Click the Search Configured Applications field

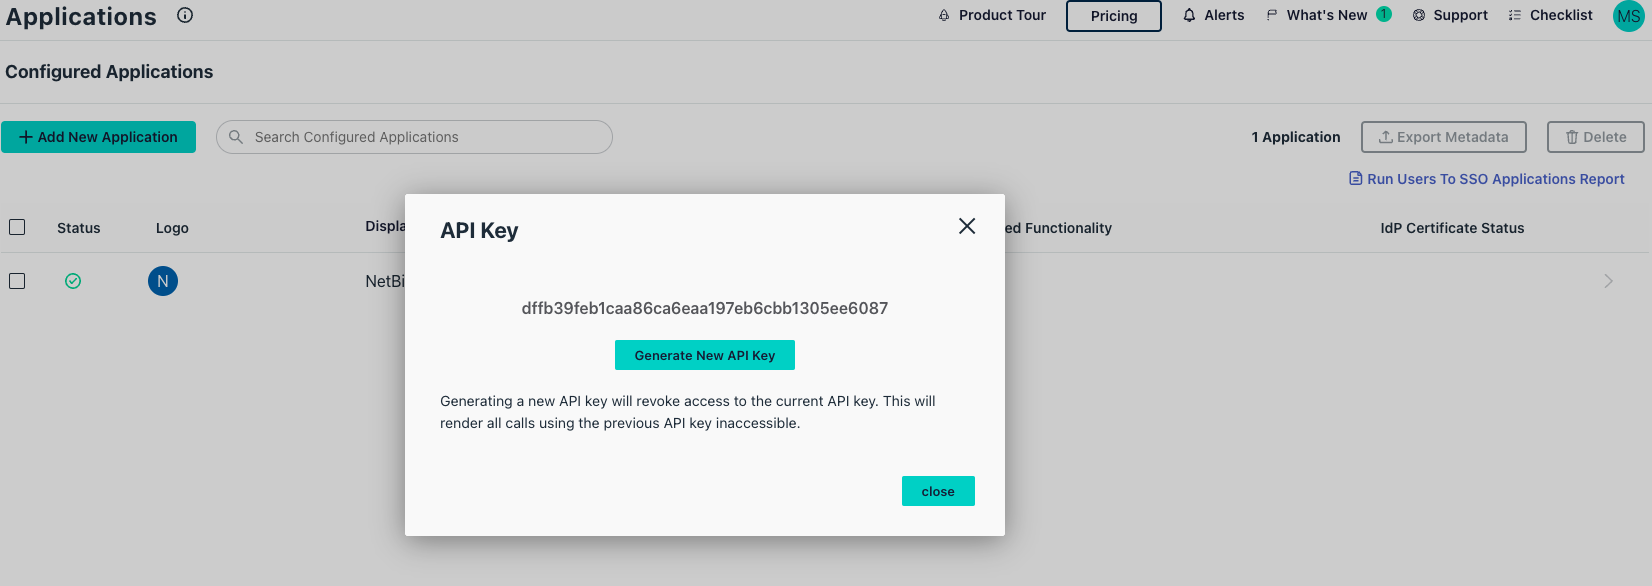[x=414, y=137]
